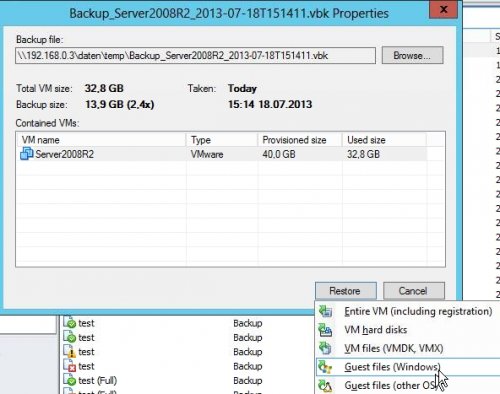This screenshot has width=500, height=394.
Task: Click the Entire VM restore icon
Action: pos(325,311)
